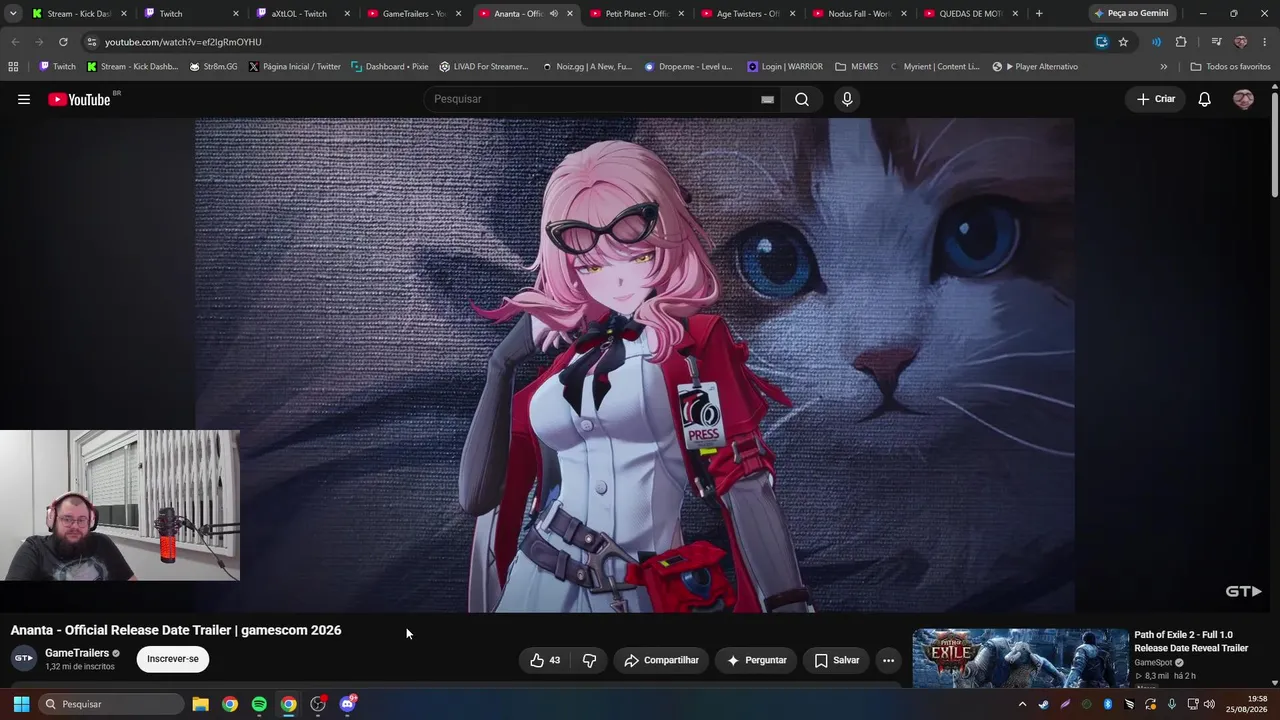This screenshot has width=1280, height=720.
Task: Open the Path of Exile 2 video title
Action: pyautogui.click(x=1191, y=641)
